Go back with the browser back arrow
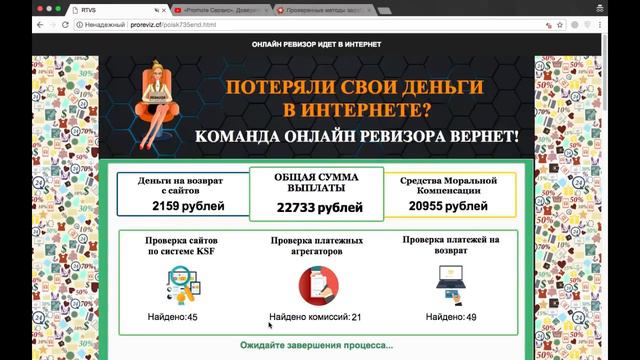The image size is (640, 360). coord(40,25)
